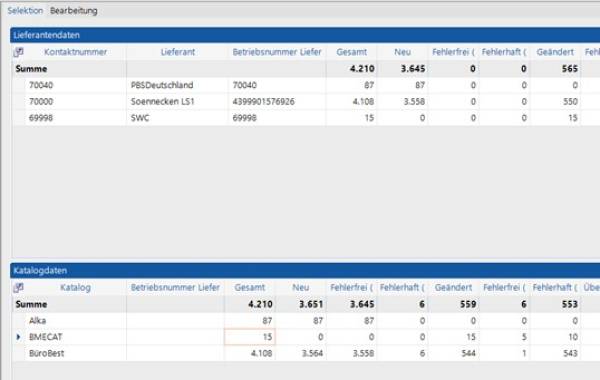The width and height of the screenshot is (600, 380).
Task: Click the Gesamt header in Lieferantendaten
Action: [352, 52]
